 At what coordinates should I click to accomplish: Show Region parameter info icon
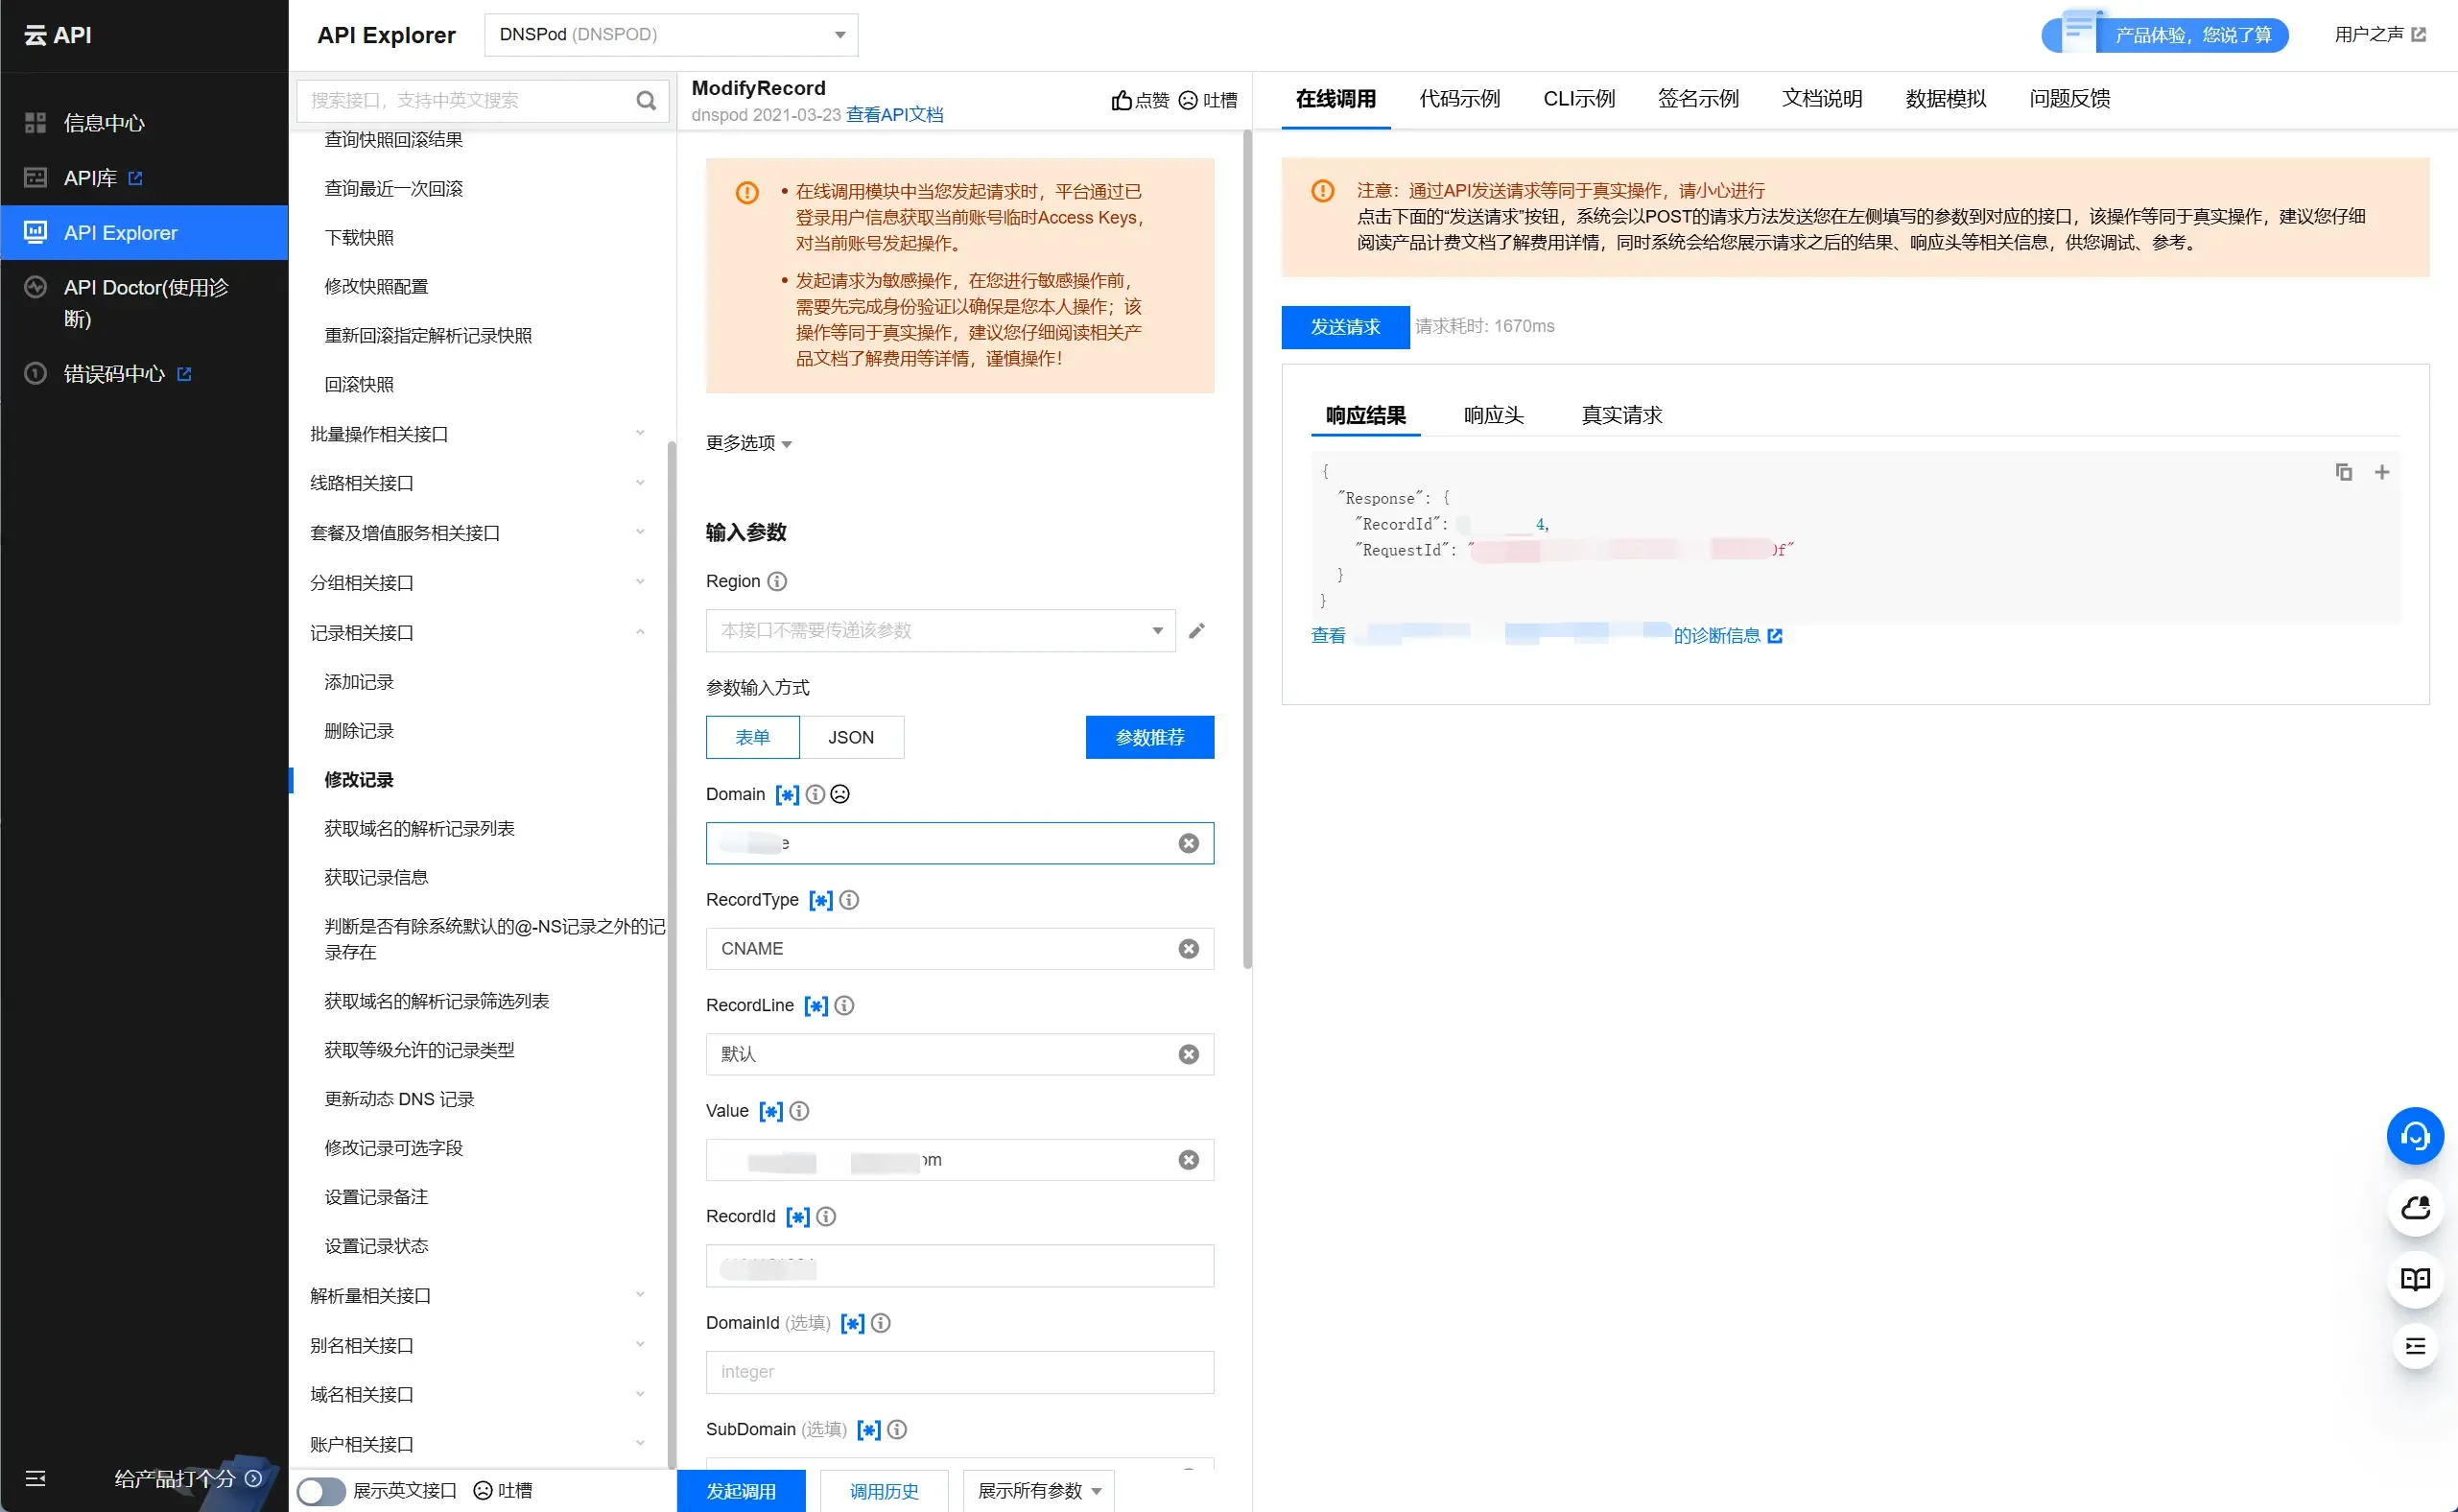click(777, 581)
